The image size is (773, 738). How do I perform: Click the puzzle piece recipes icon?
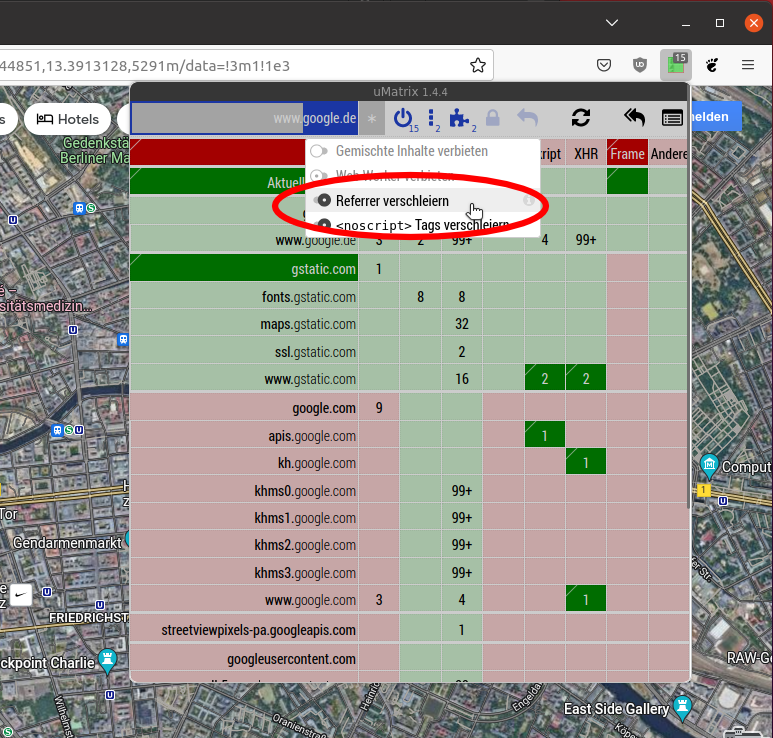[x=459, y=118]
